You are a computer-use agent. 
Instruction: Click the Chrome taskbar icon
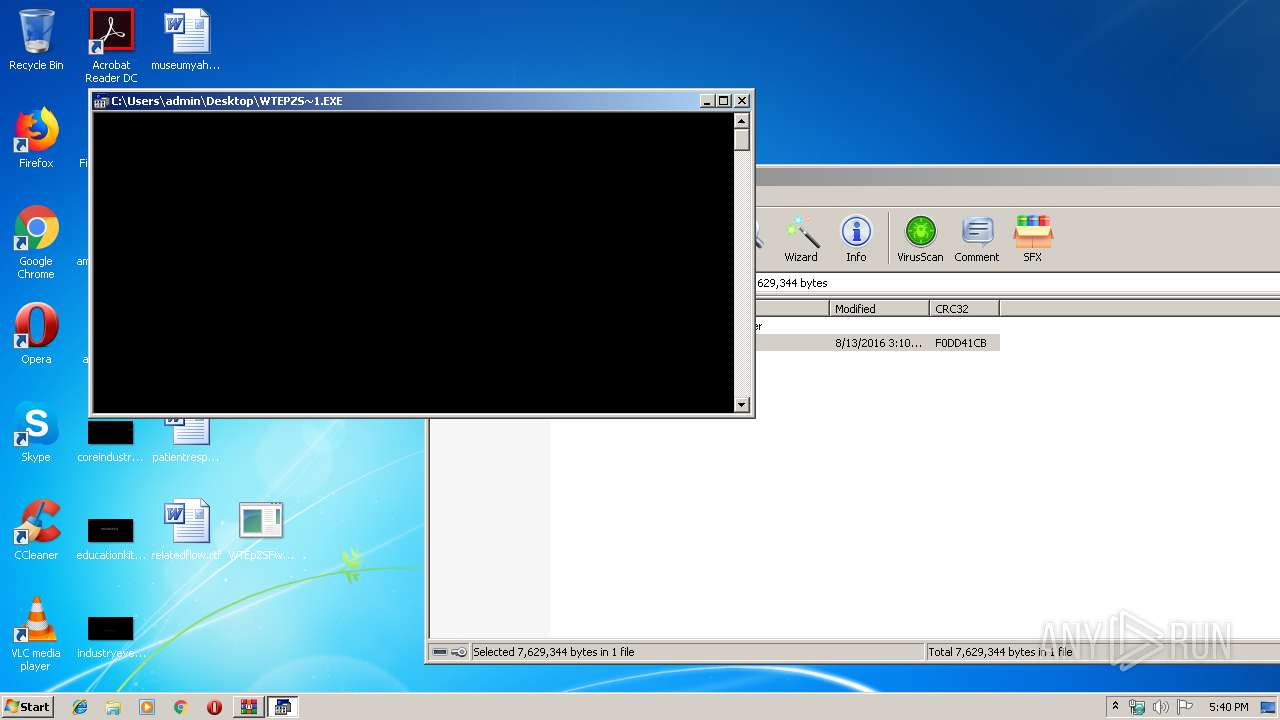tap(180, 707)
